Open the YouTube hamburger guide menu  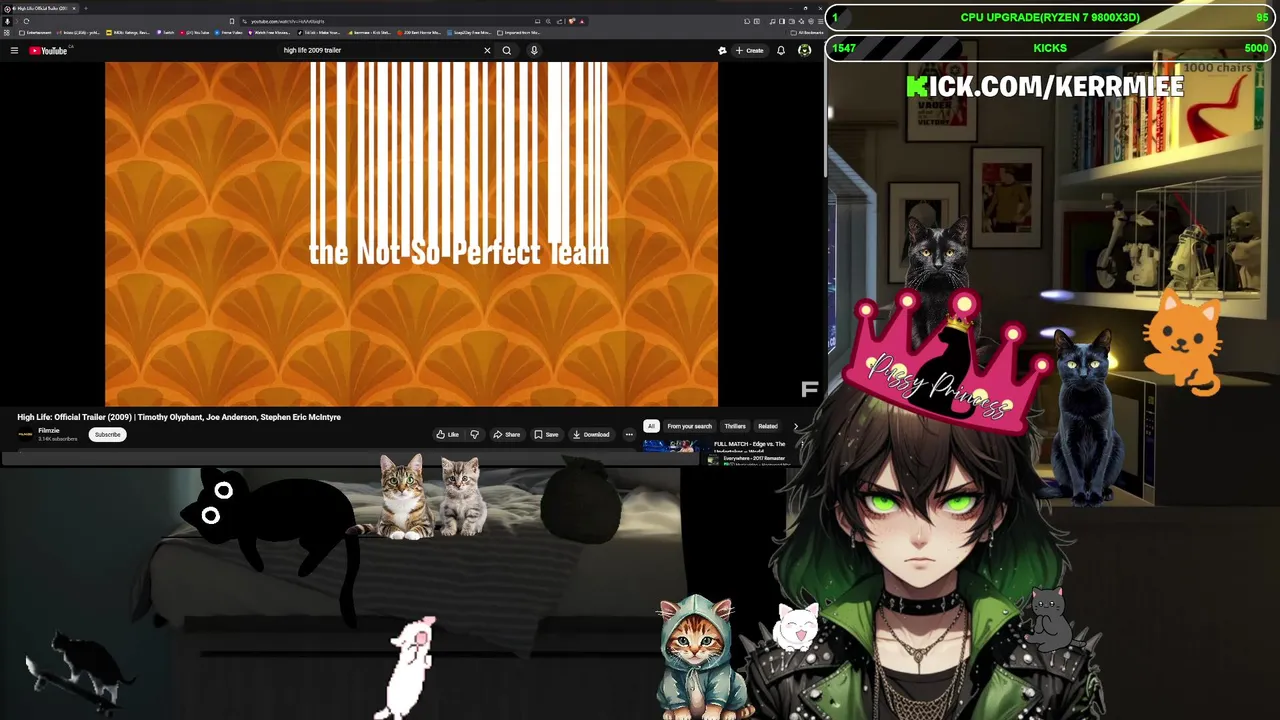pyautogui.click(x=14, y=50)
